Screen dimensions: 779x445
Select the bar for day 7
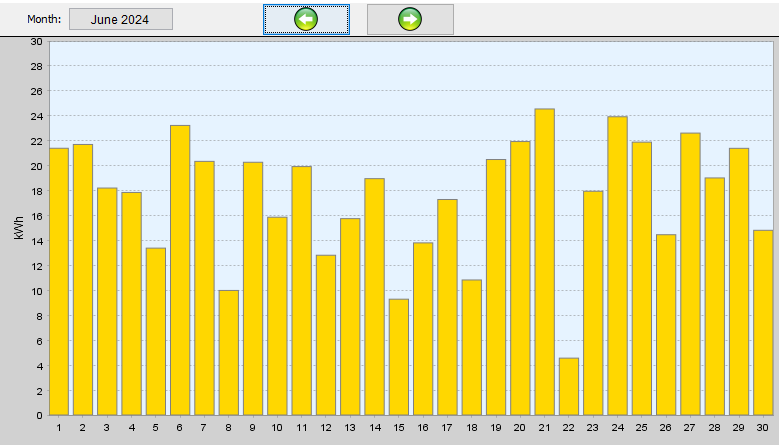[x=205, y=289]
